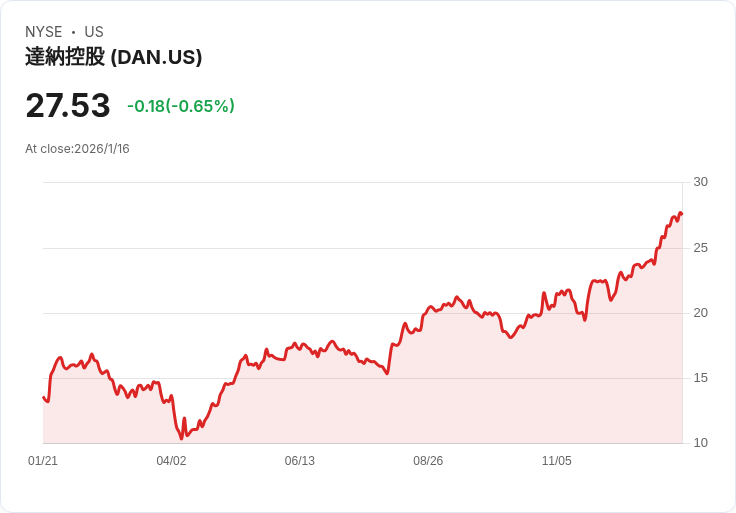
Task: Click the green -0.18(-0.65%) change value
Action: tap(181, 106)
